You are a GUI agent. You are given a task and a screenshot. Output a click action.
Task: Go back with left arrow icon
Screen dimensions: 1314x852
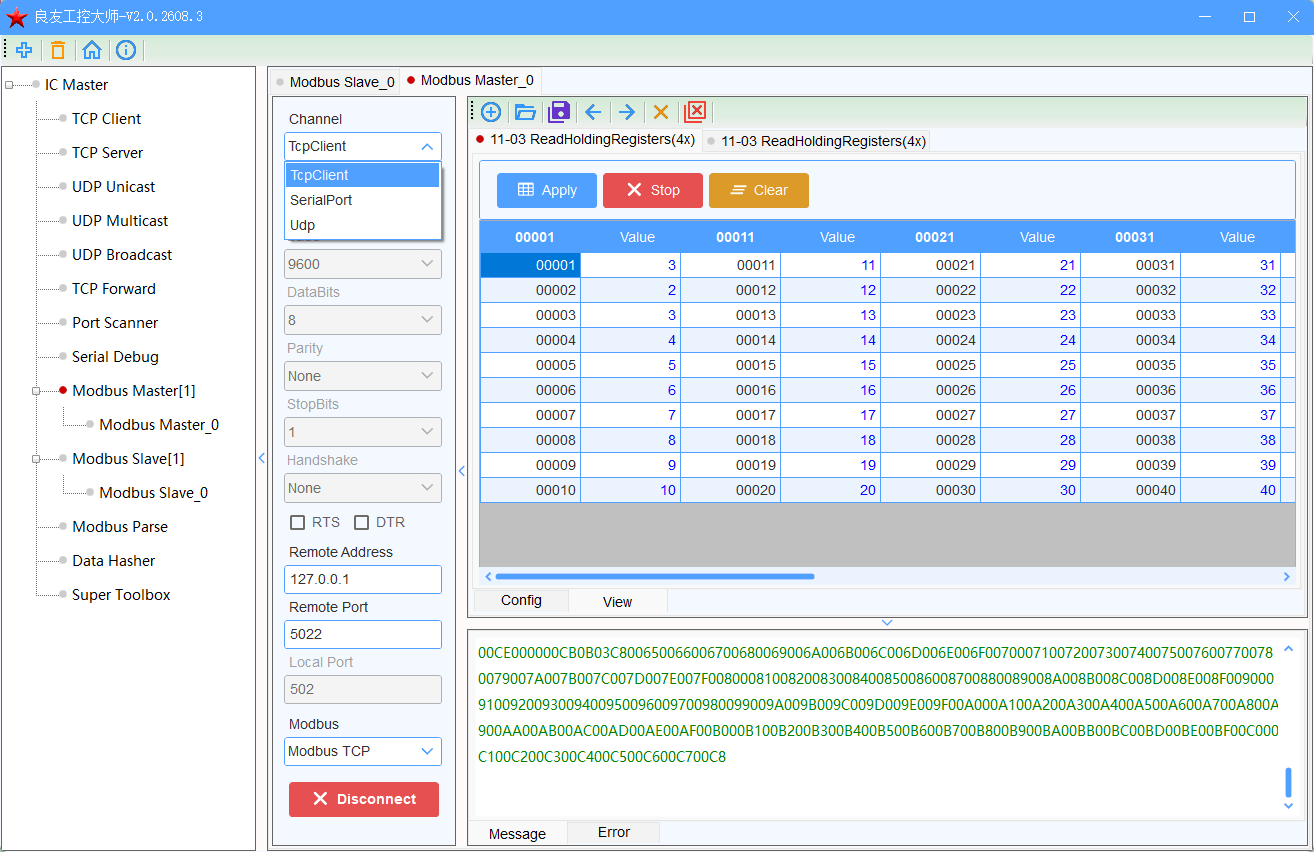(x=593, y=112)
